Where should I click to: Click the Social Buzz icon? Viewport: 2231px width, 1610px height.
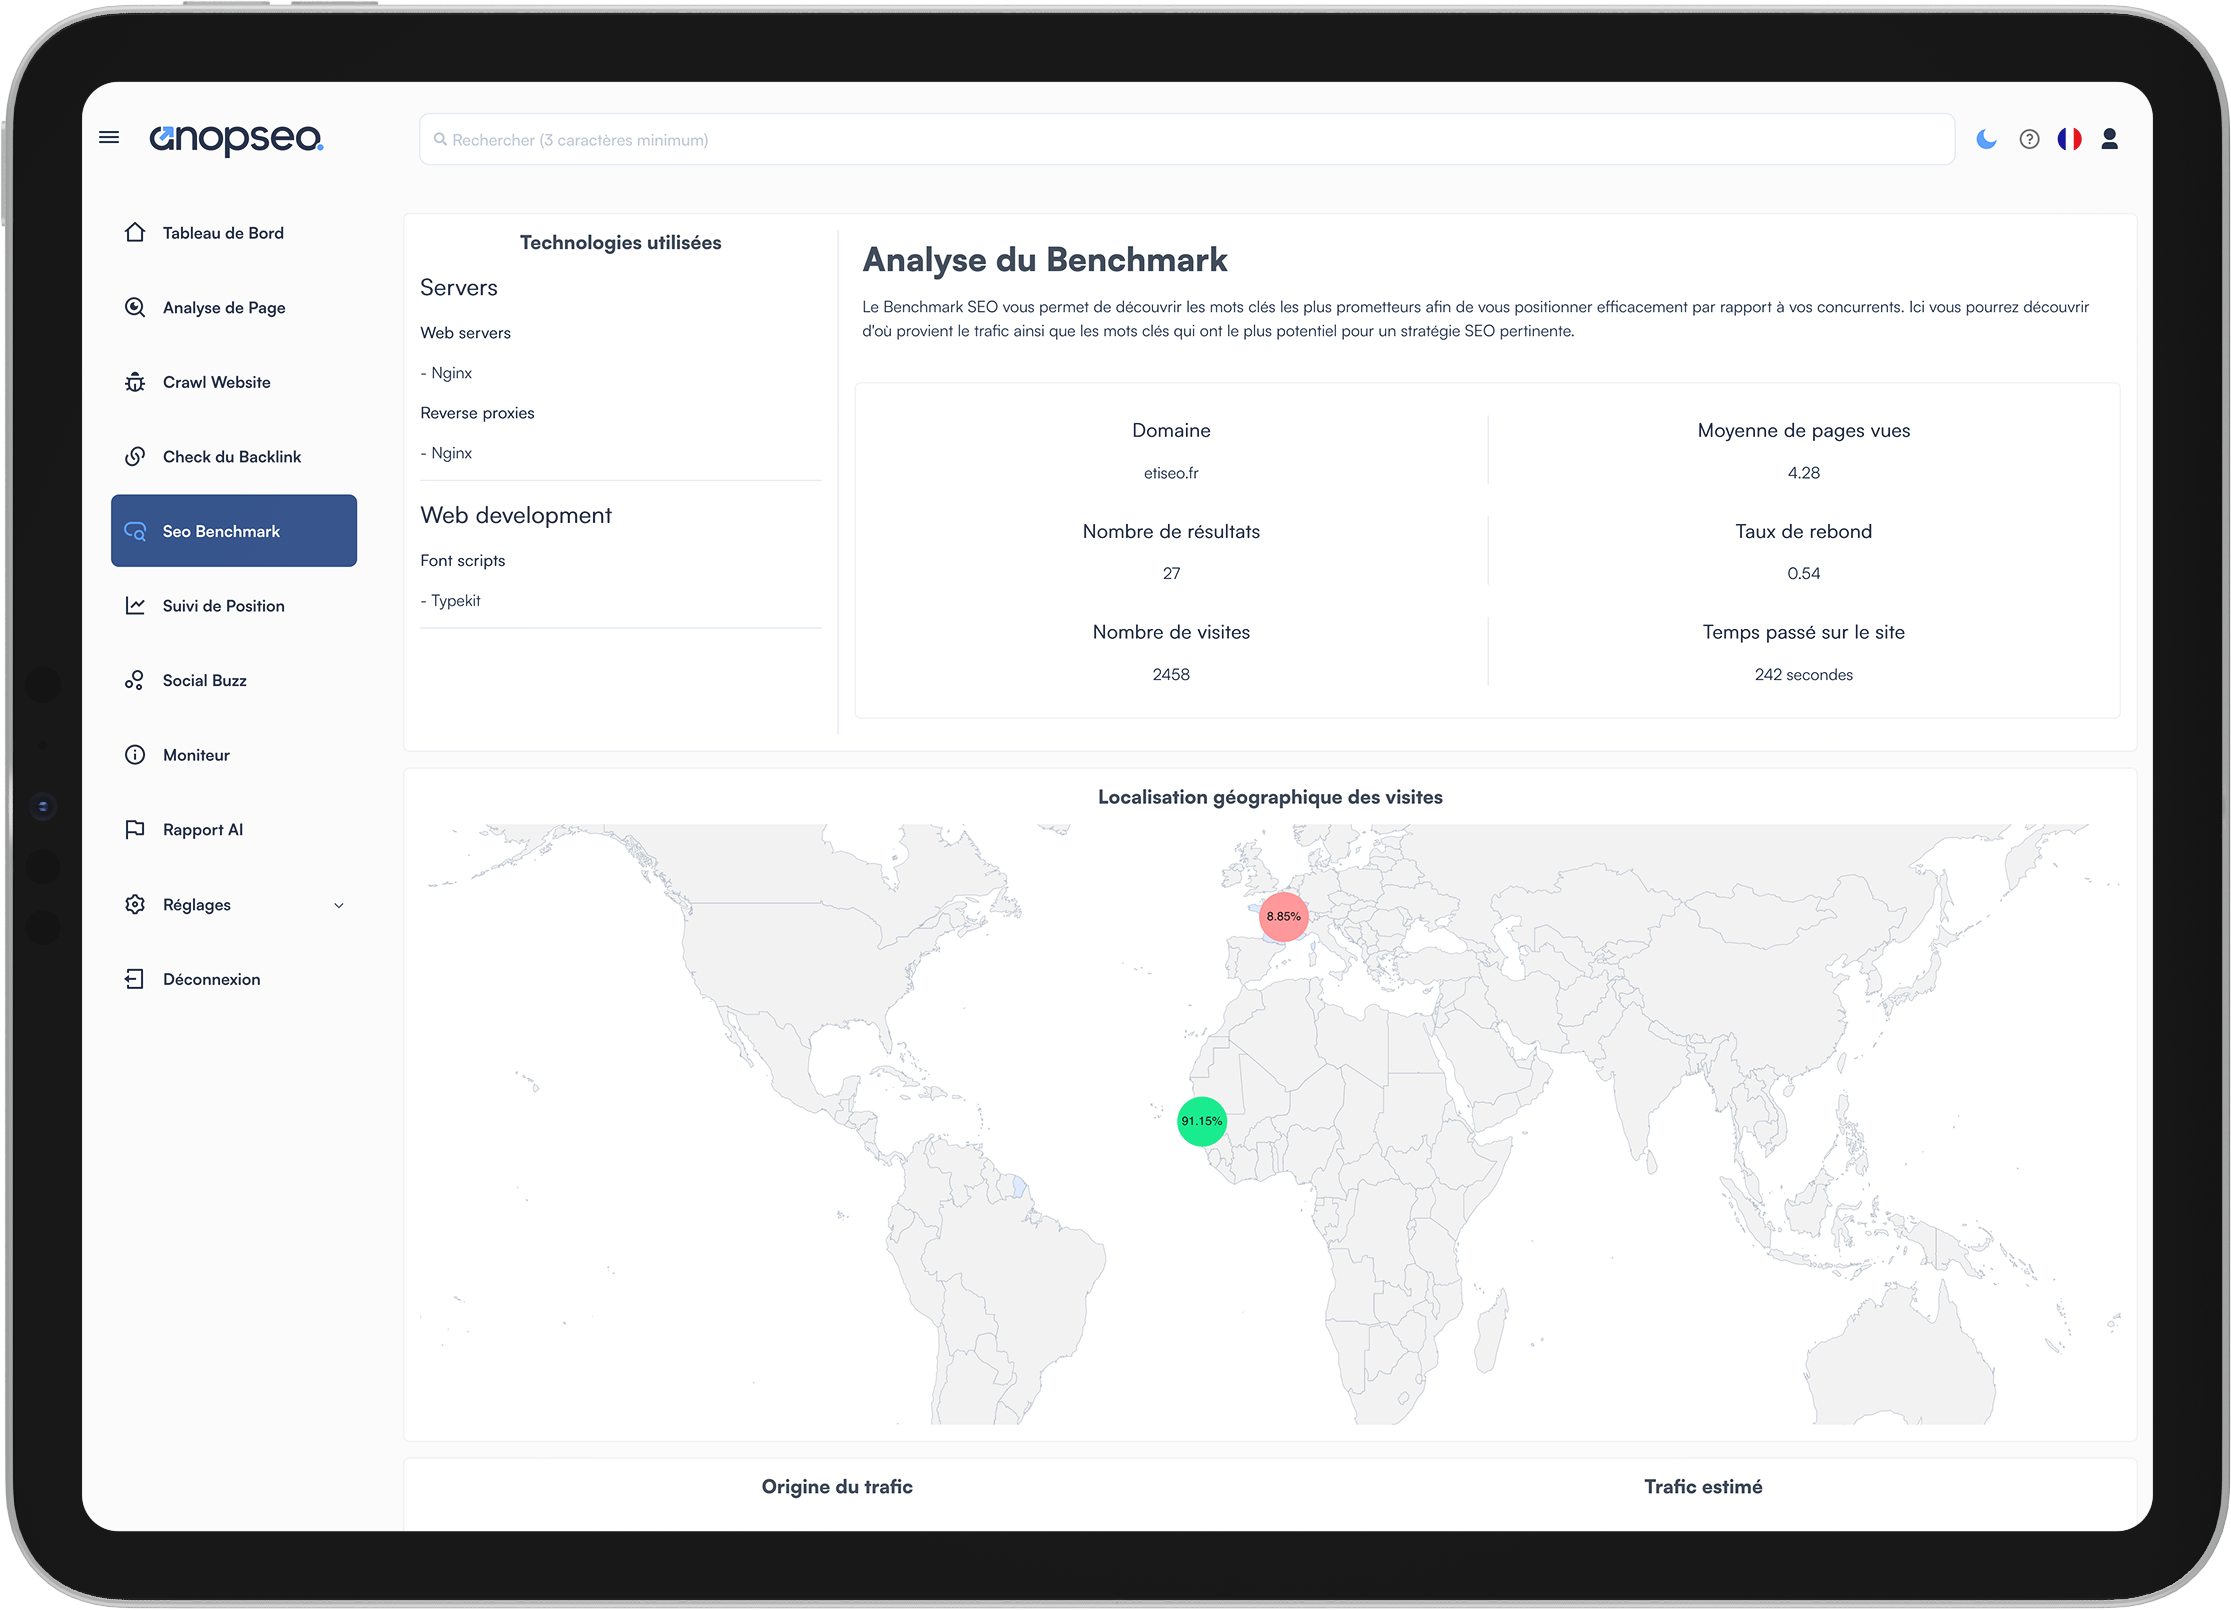[x=135, y=680]
